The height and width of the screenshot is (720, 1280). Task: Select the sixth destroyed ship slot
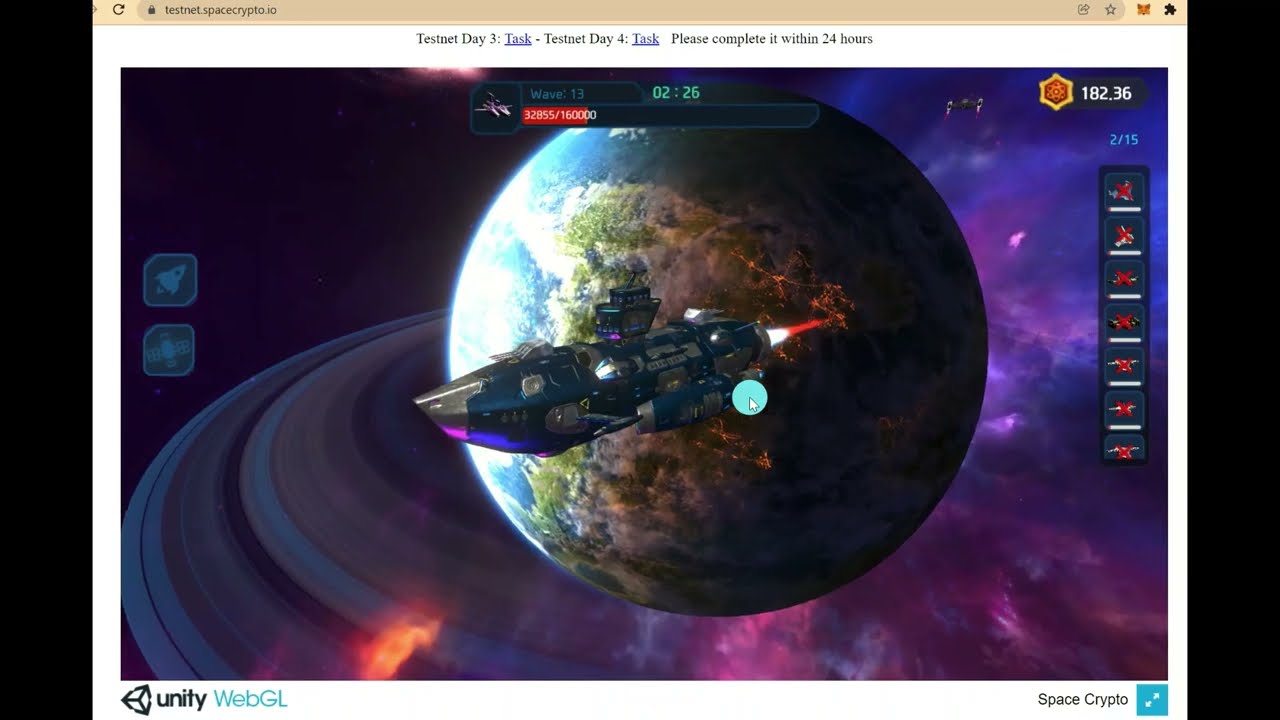point(1125,410)
